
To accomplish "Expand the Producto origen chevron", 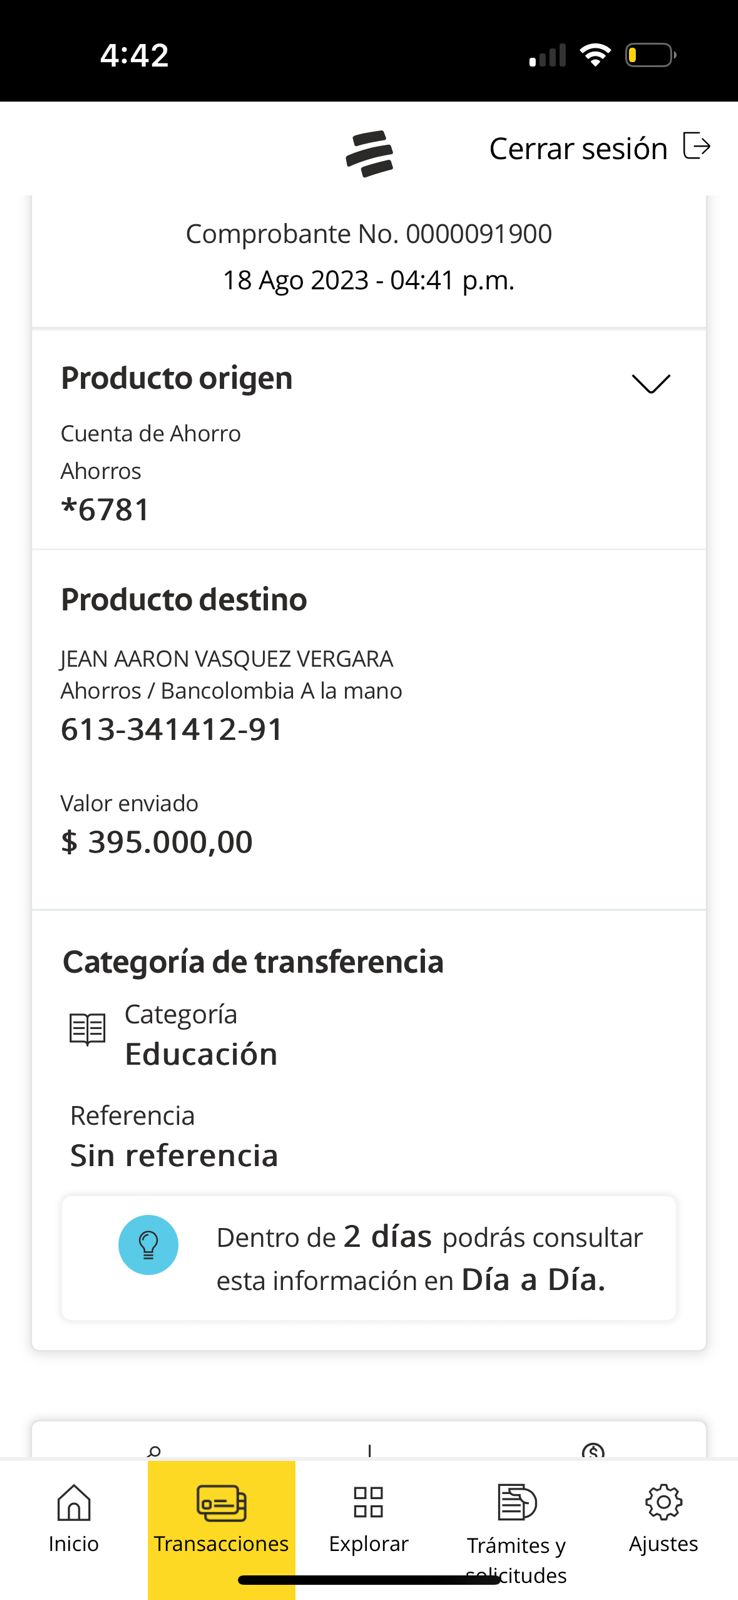I will (651, 384).
